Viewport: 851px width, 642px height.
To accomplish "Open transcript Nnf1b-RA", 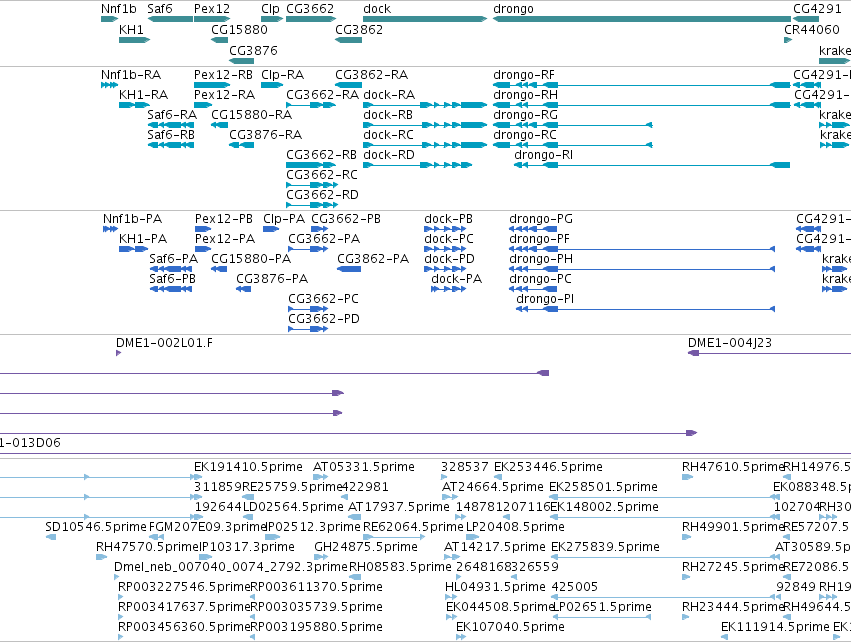I will coord(131,74).
